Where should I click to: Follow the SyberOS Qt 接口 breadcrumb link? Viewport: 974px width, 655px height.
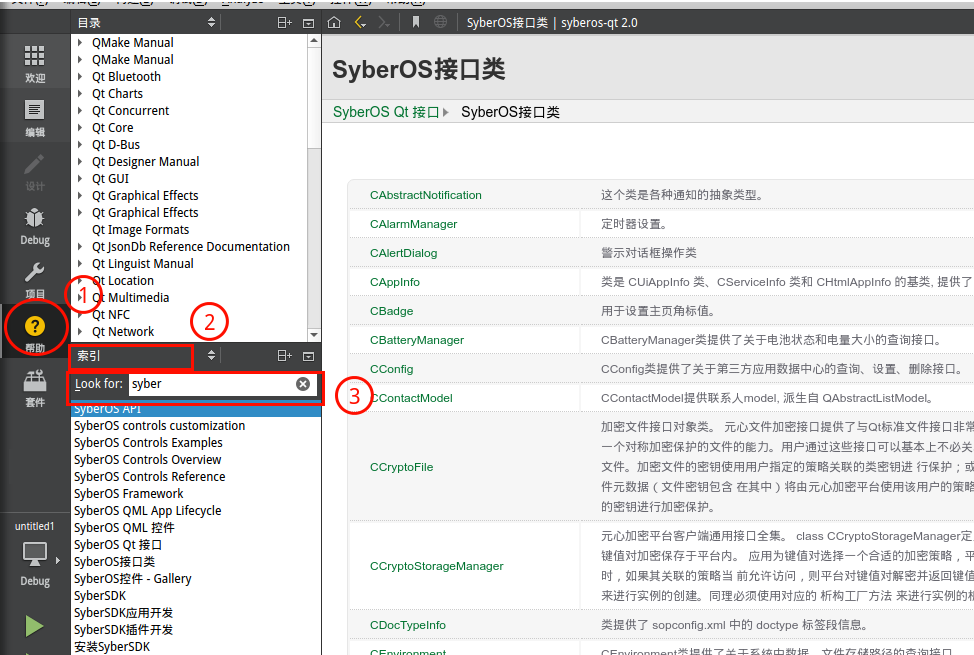(386, 112)
